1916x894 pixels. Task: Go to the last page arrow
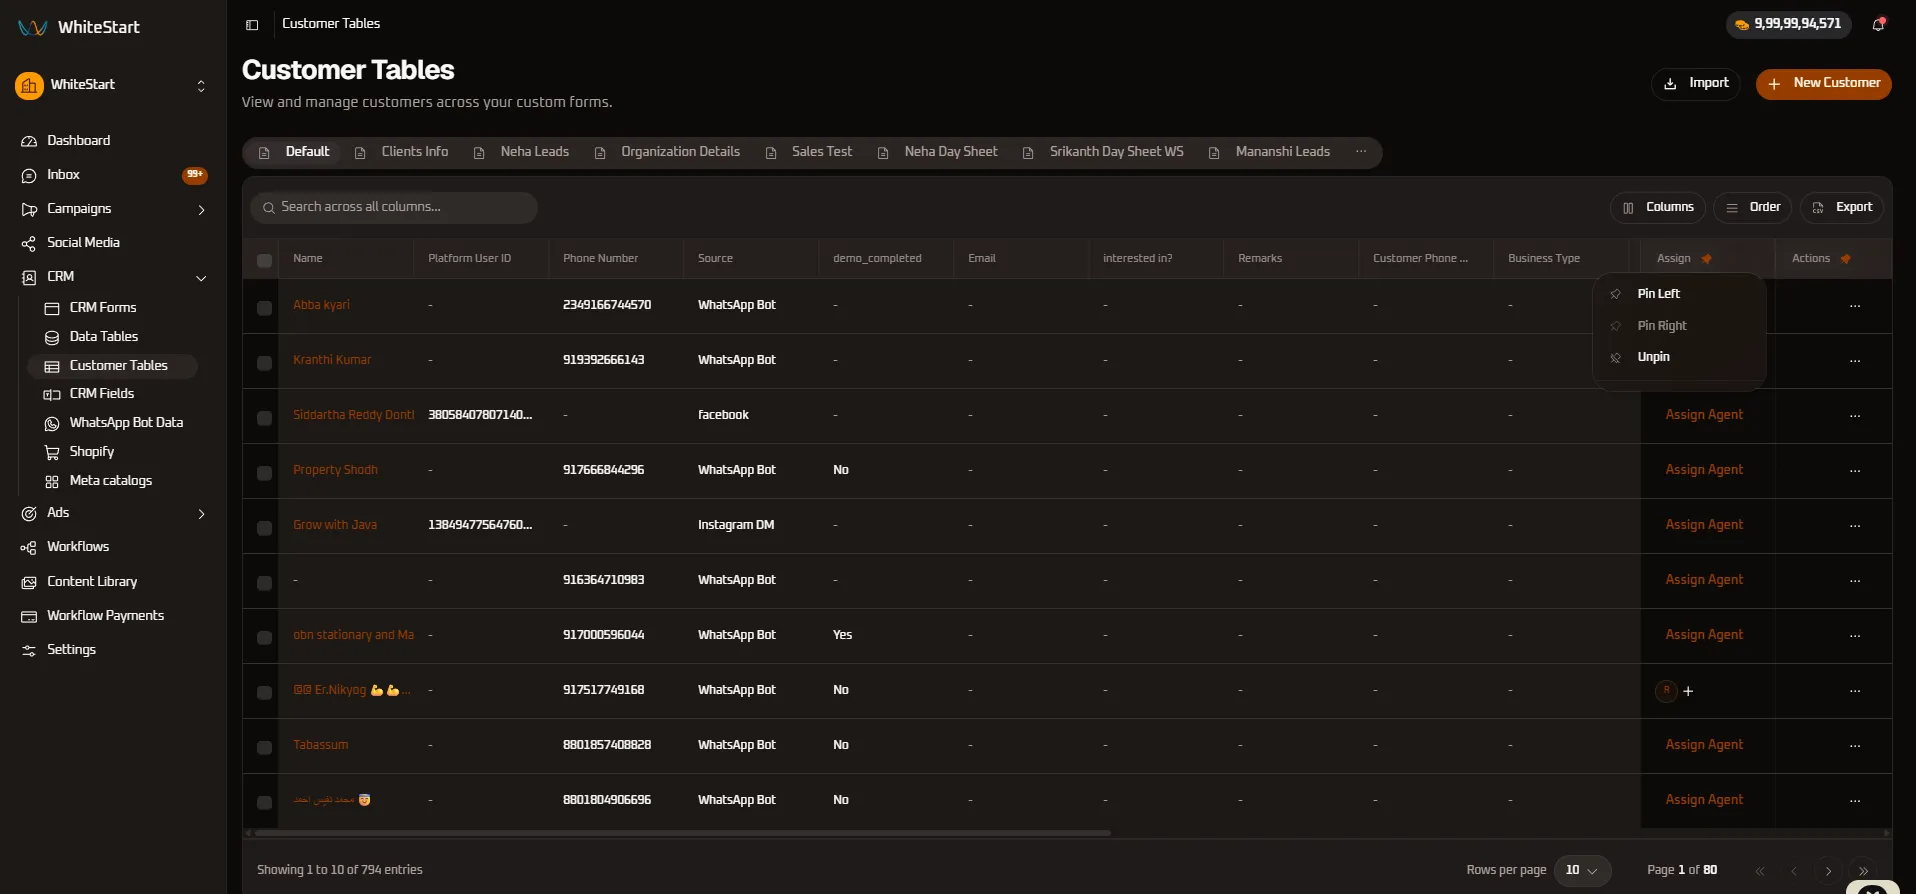(1863, 870)
